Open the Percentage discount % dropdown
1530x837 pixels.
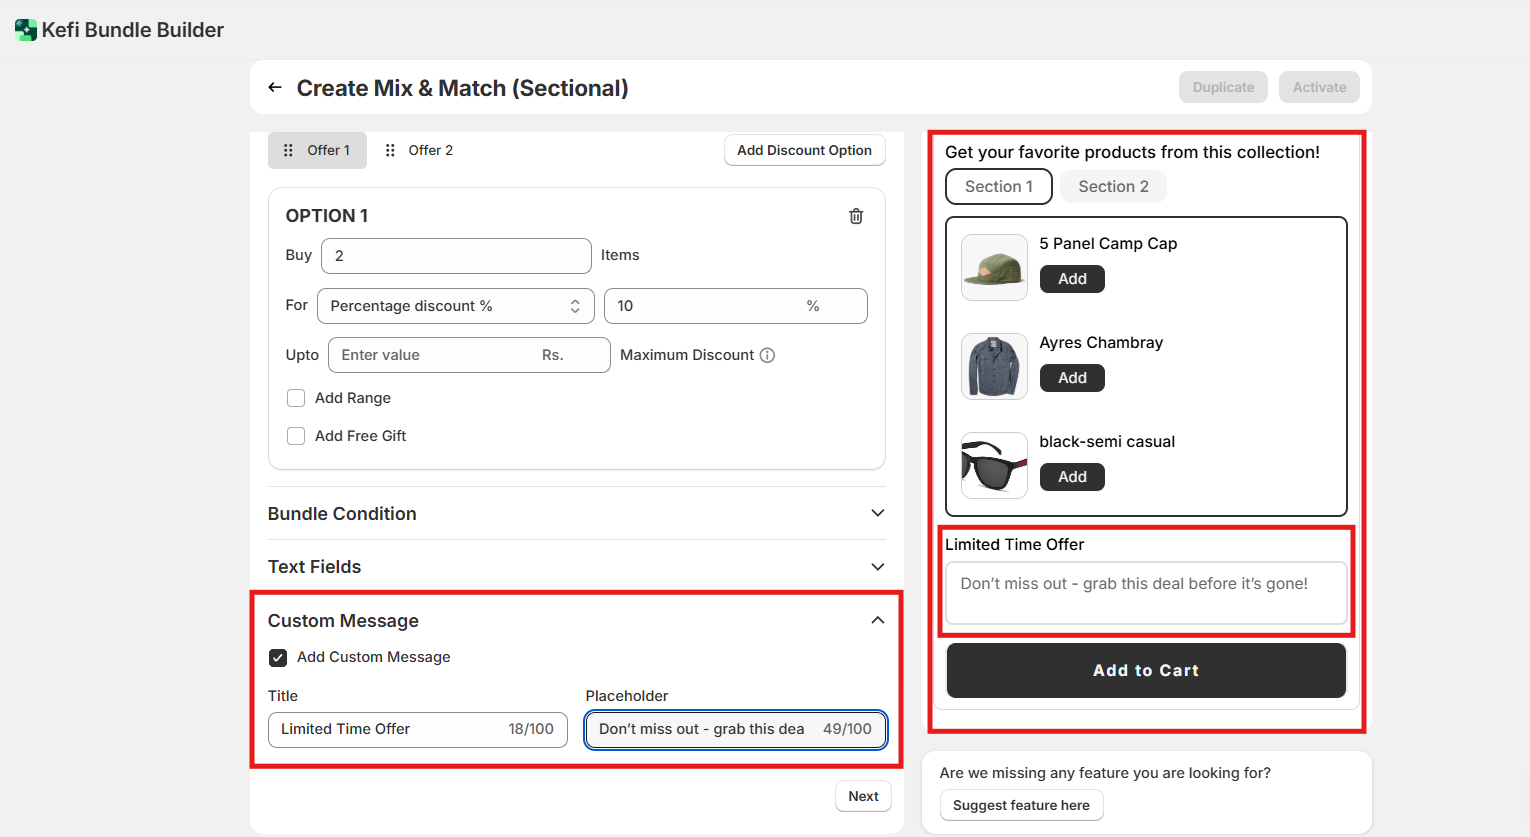click(x=455, y=306)
